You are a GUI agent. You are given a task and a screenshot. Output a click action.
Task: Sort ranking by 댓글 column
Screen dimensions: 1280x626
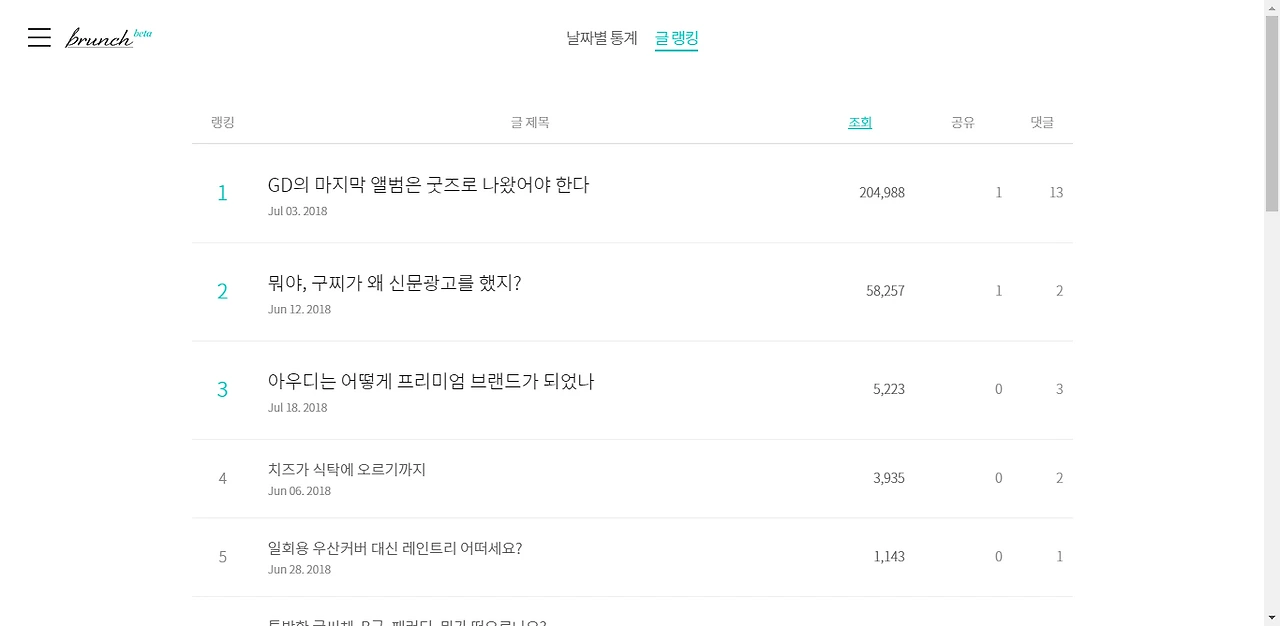pyautogui.click(x=1042, y=122)
